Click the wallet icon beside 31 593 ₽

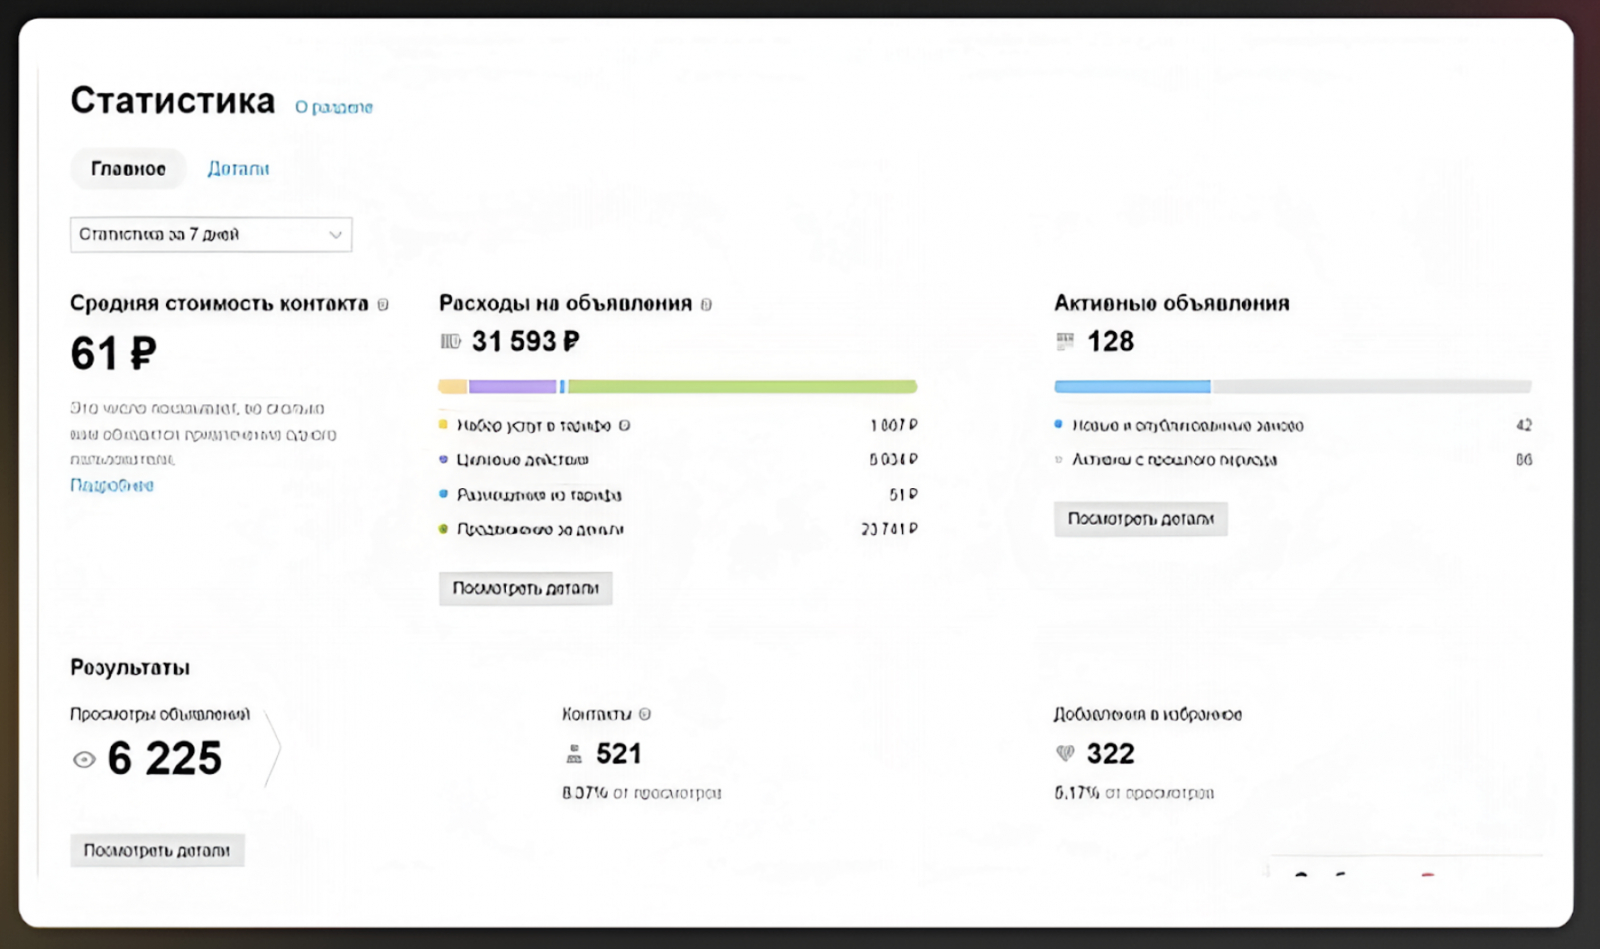(x=451, y=342)
